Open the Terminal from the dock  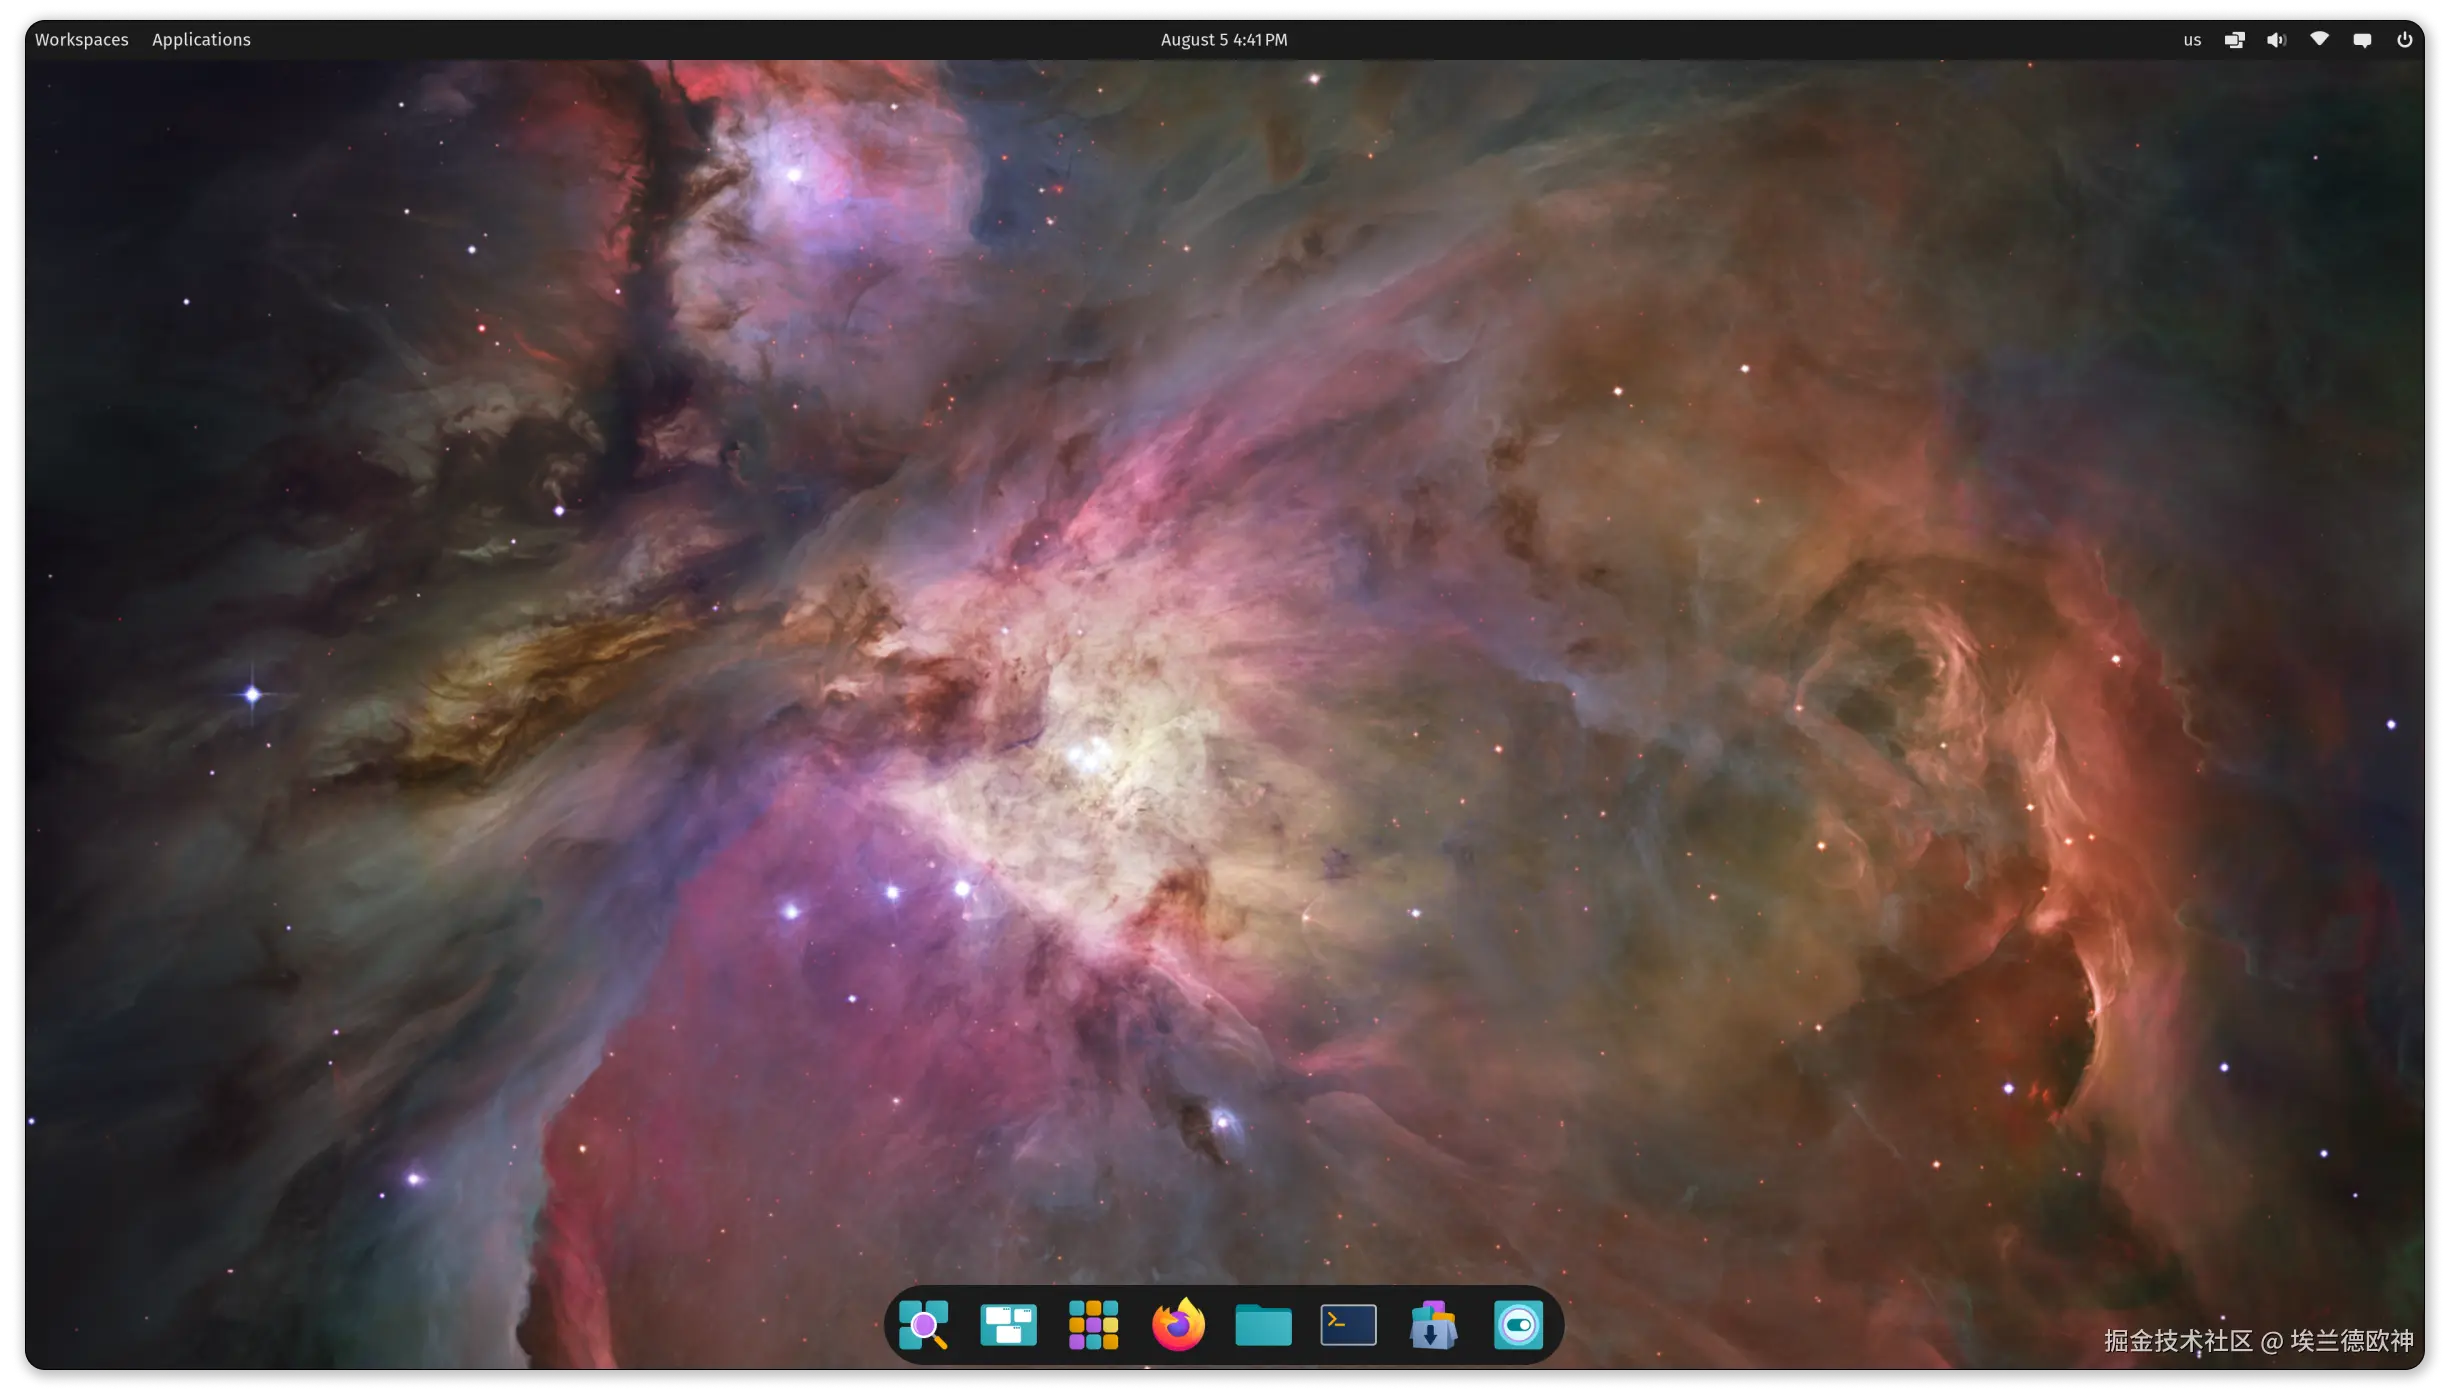(1348, 1324)
